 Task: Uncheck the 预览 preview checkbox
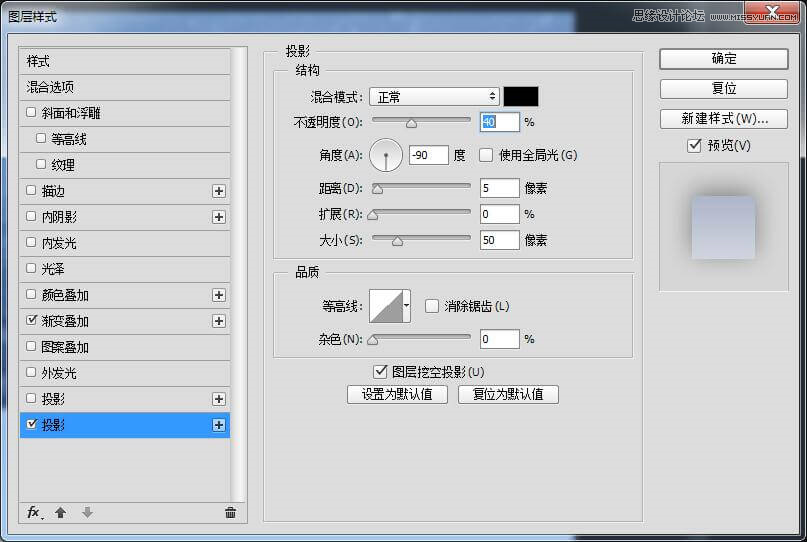(694, 146)
